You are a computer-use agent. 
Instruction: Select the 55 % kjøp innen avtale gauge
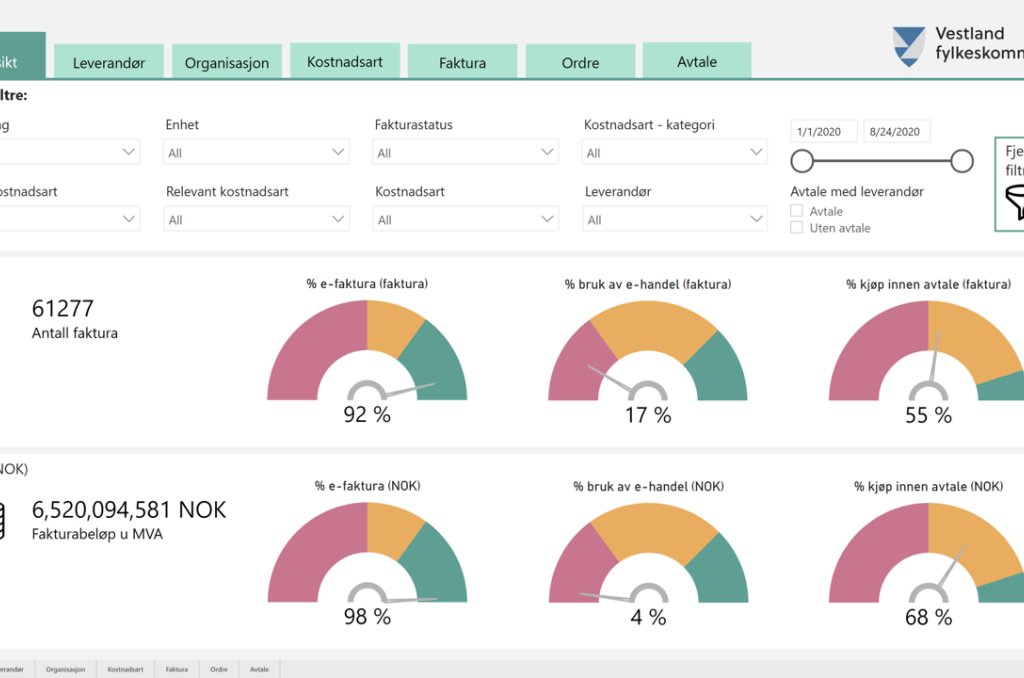[927, 351]
